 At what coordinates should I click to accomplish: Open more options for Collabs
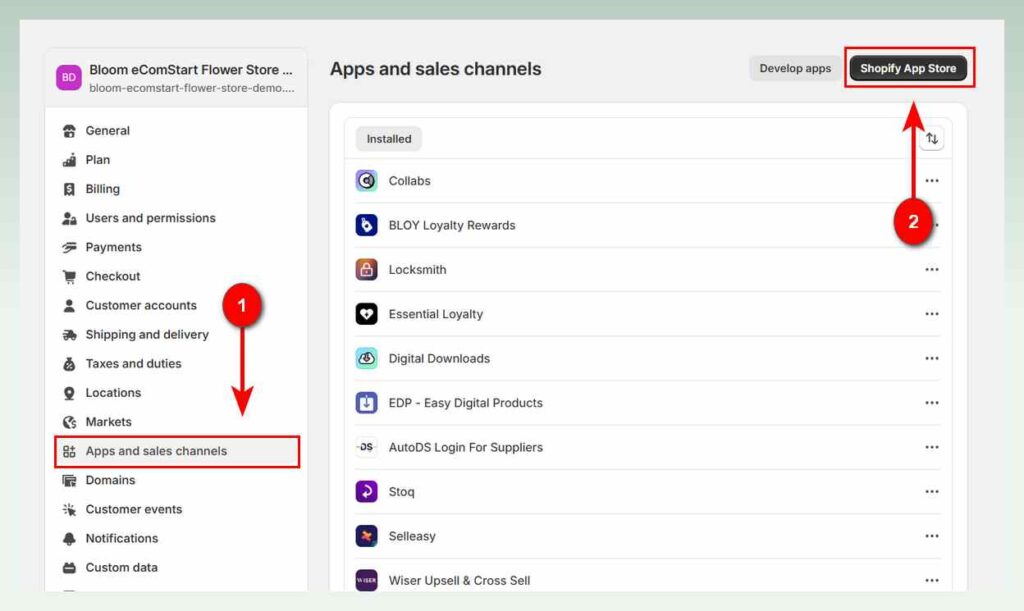(931, 180)
